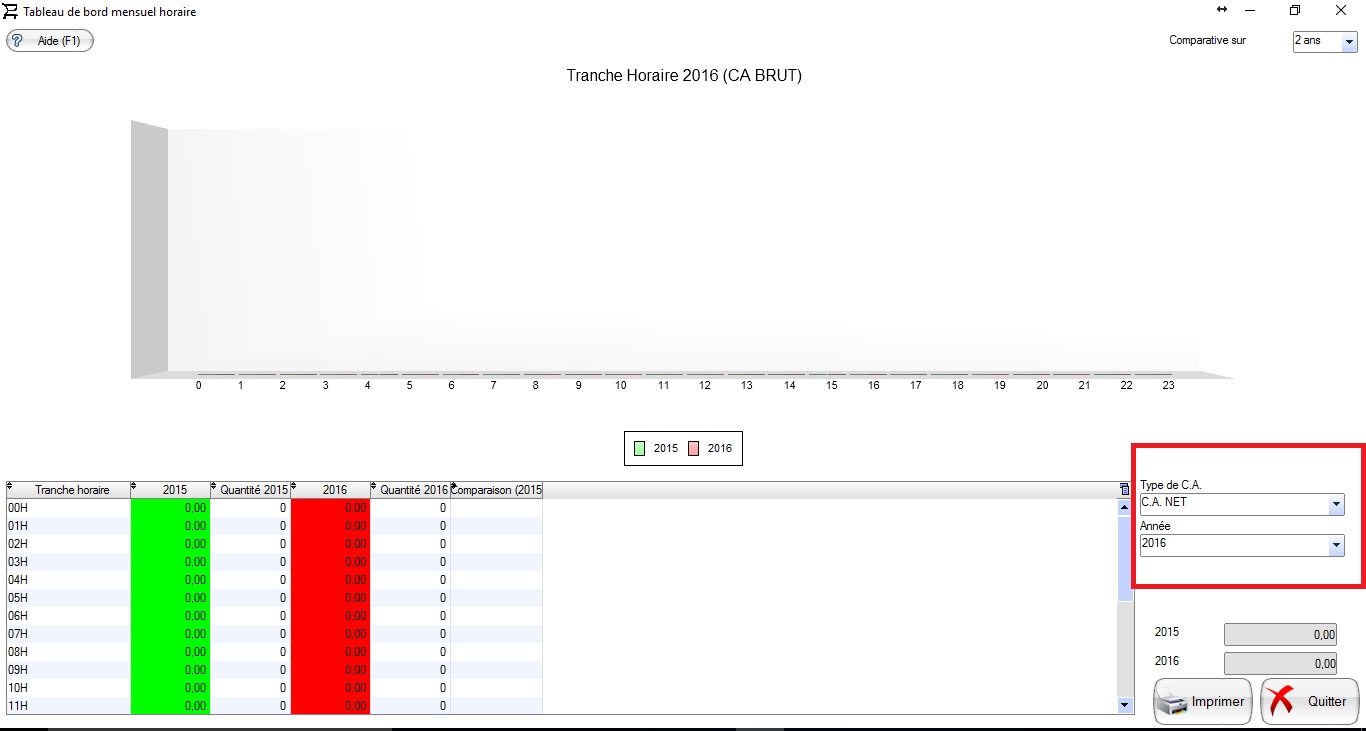Click the red 2016 cell in row 05H
The height and width of the screenshot is (731, 1366).
coord(331,598)
